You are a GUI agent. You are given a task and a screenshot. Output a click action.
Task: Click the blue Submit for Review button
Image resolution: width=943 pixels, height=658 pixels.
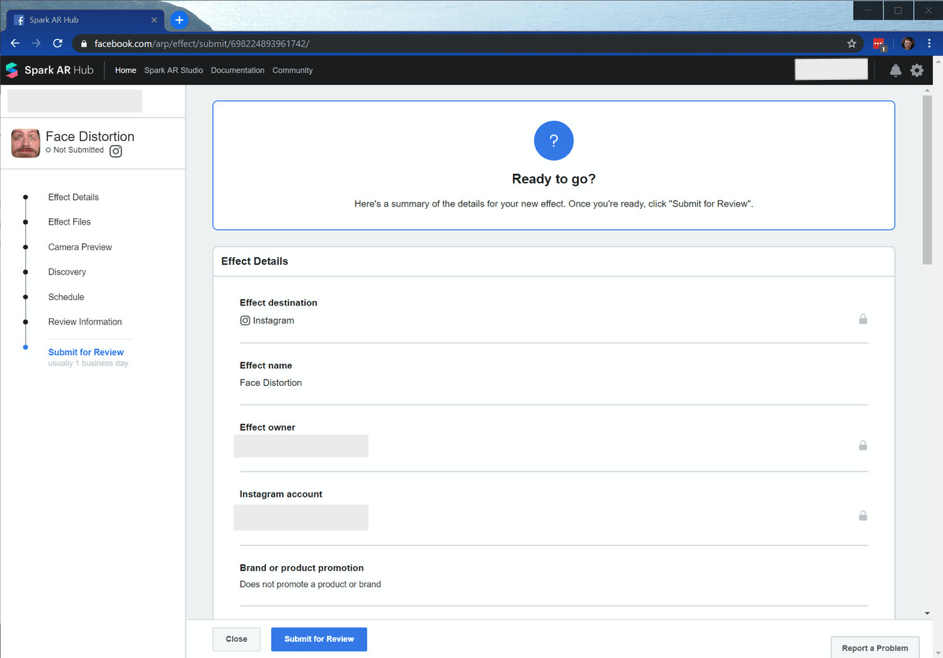pyautogui.click(x=319, y=639)
